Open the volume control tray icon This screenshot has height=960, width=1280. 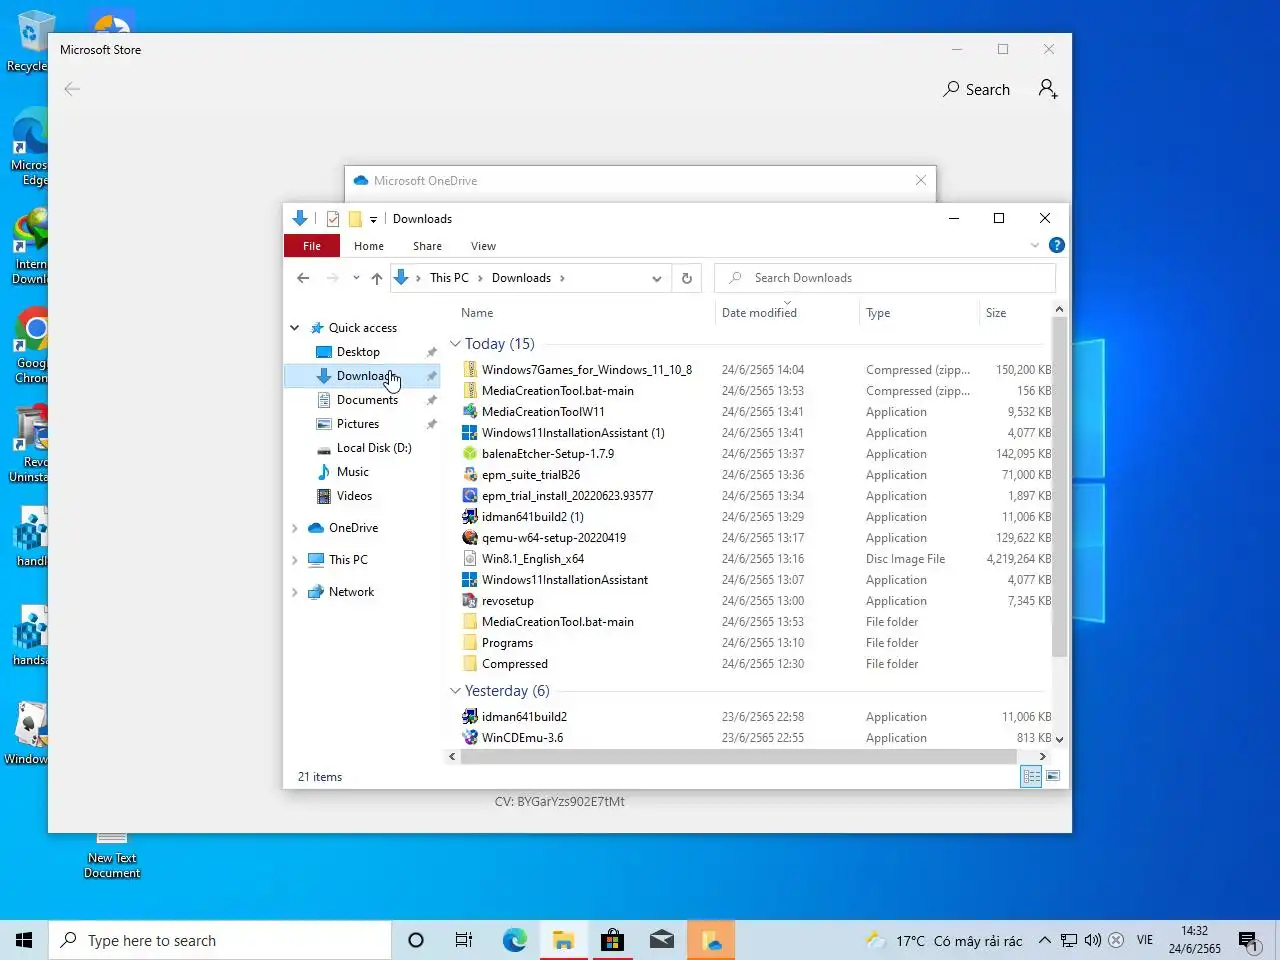tap(1093, 940)
